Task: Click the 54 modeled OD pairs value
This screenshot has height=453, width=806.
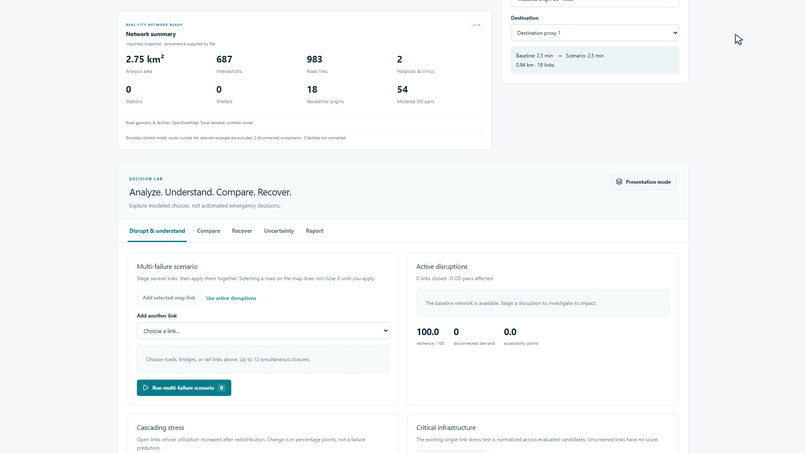Action: pos(402,89)
